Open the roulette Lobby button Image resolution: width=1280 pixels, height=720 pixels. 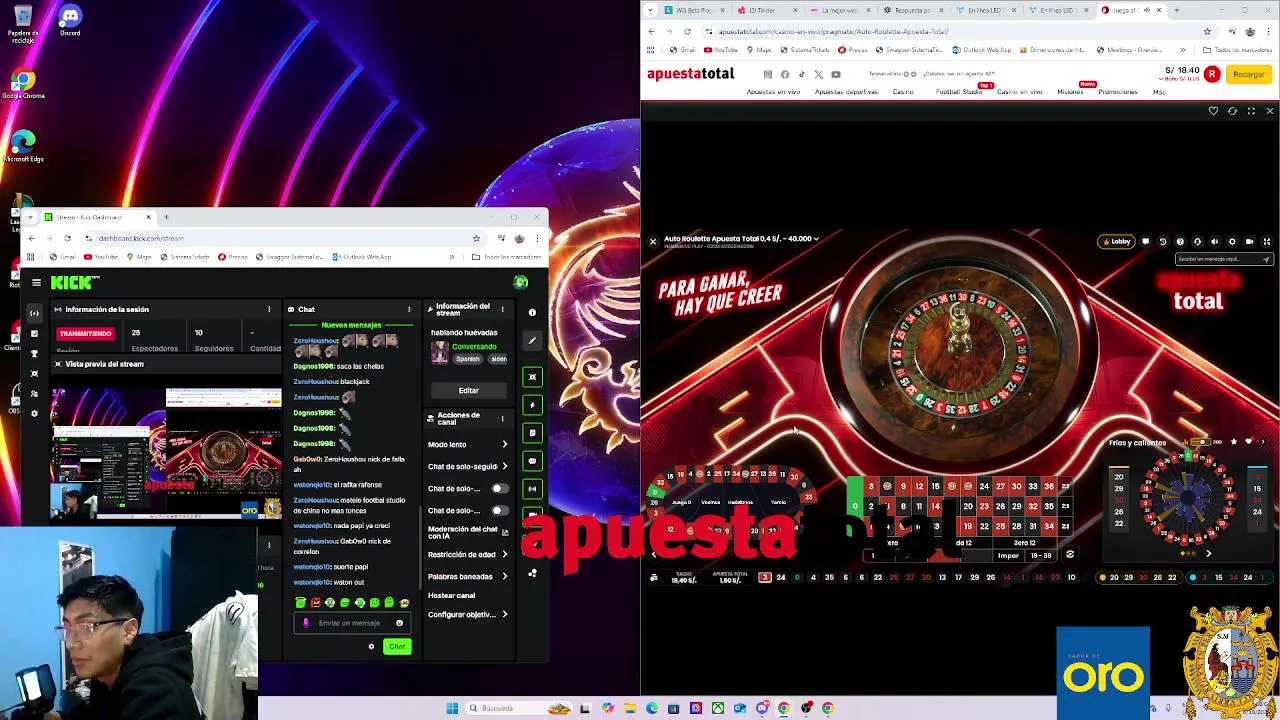tap(1116, 241)
